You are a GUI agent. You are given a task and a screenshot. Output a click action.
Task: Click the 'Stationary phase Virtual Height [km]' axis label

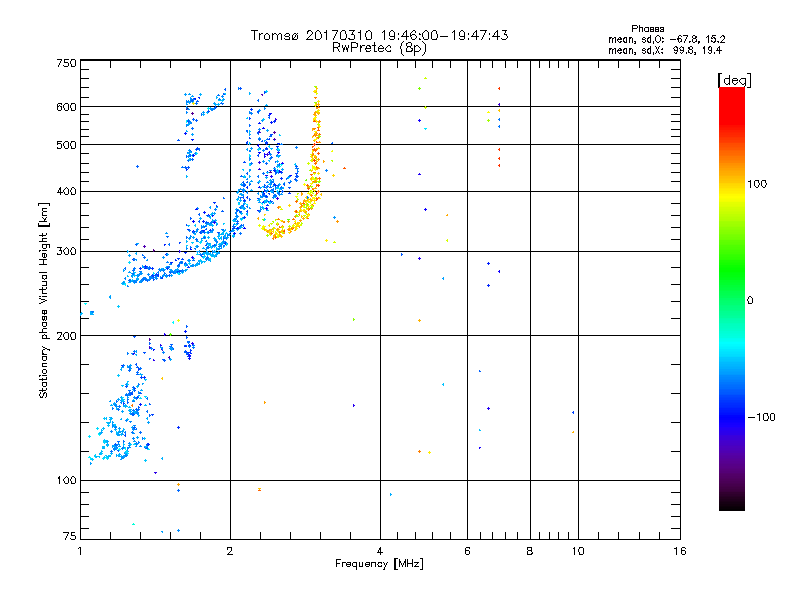44,300
